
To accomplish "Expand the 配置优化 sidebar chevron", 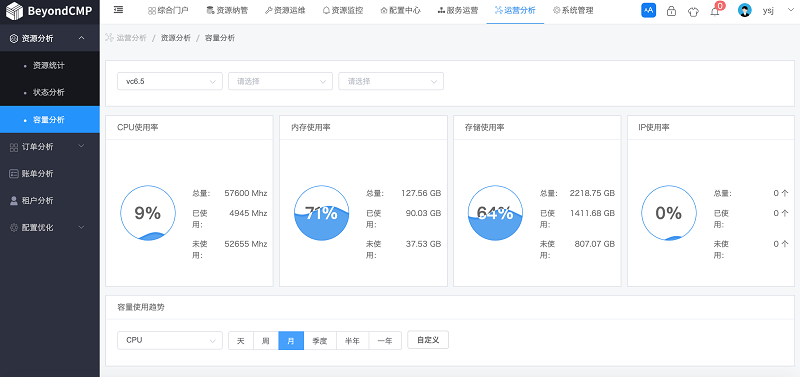I will point(81,227).
